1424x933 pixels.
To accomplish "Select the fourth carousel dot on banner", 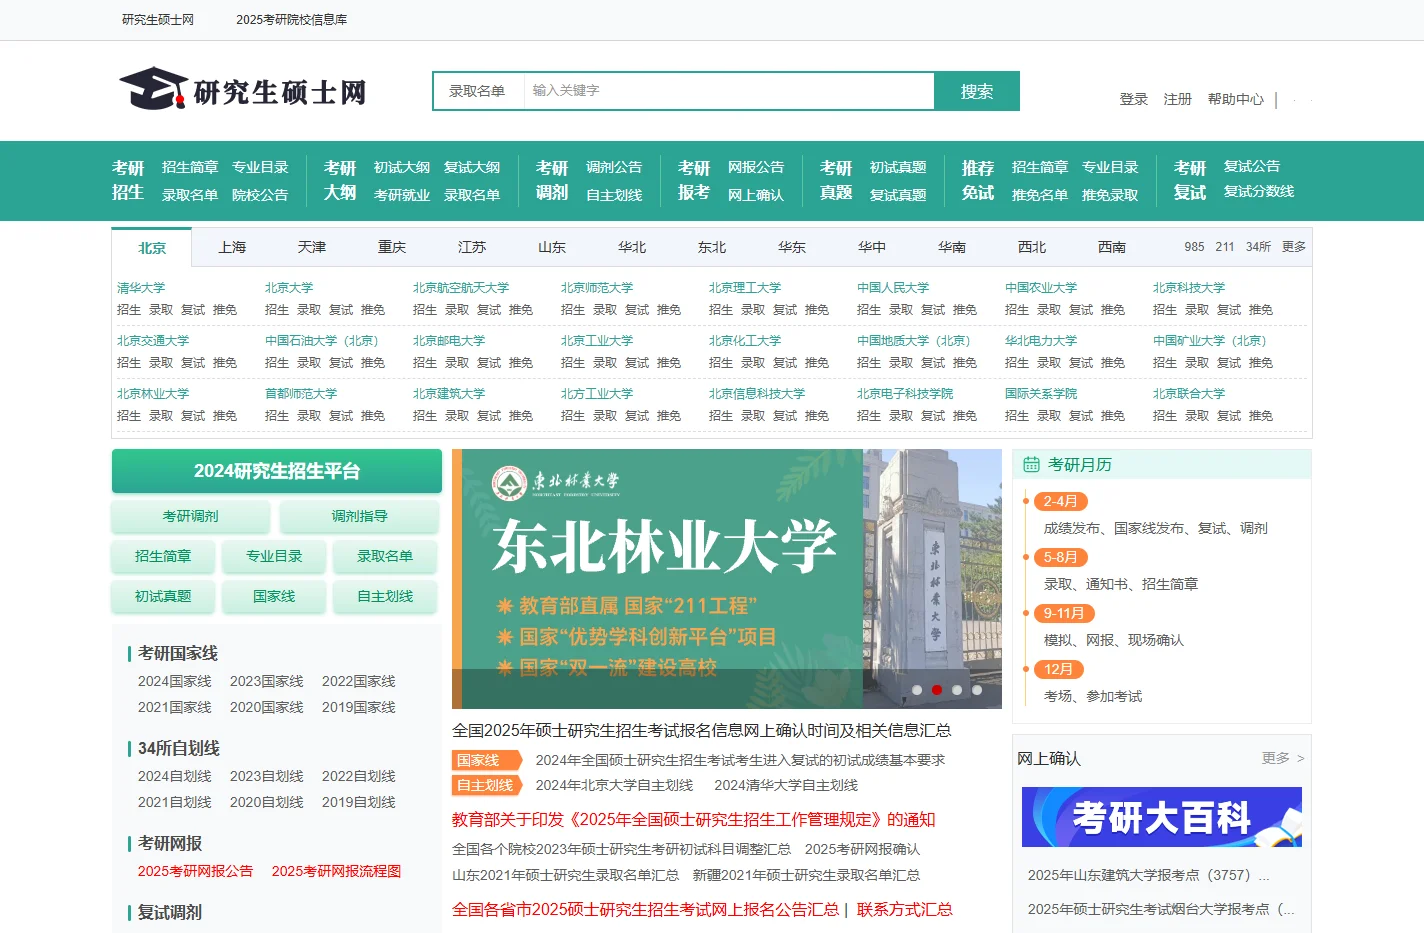I will 977,690.
